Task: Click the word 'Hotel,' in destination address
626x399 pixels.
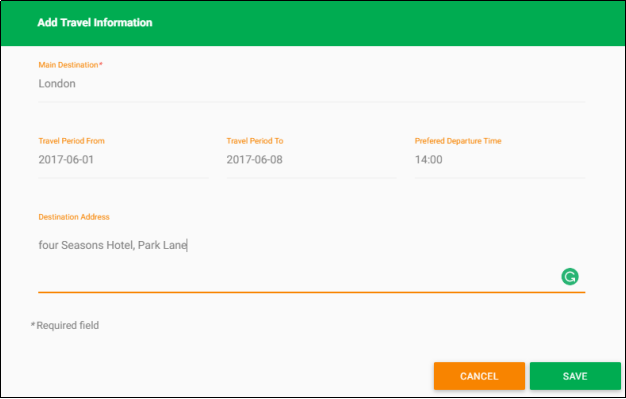Action: click(x=121, y=245)
